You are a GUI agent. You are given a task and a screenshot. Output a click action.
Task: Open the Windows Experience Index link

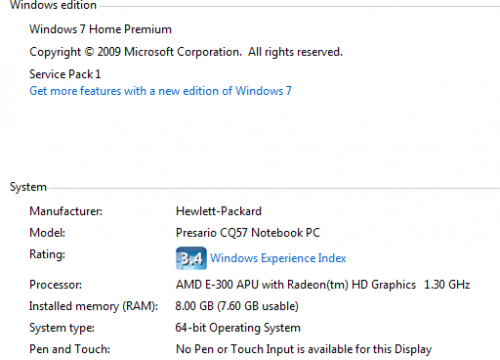278,258
